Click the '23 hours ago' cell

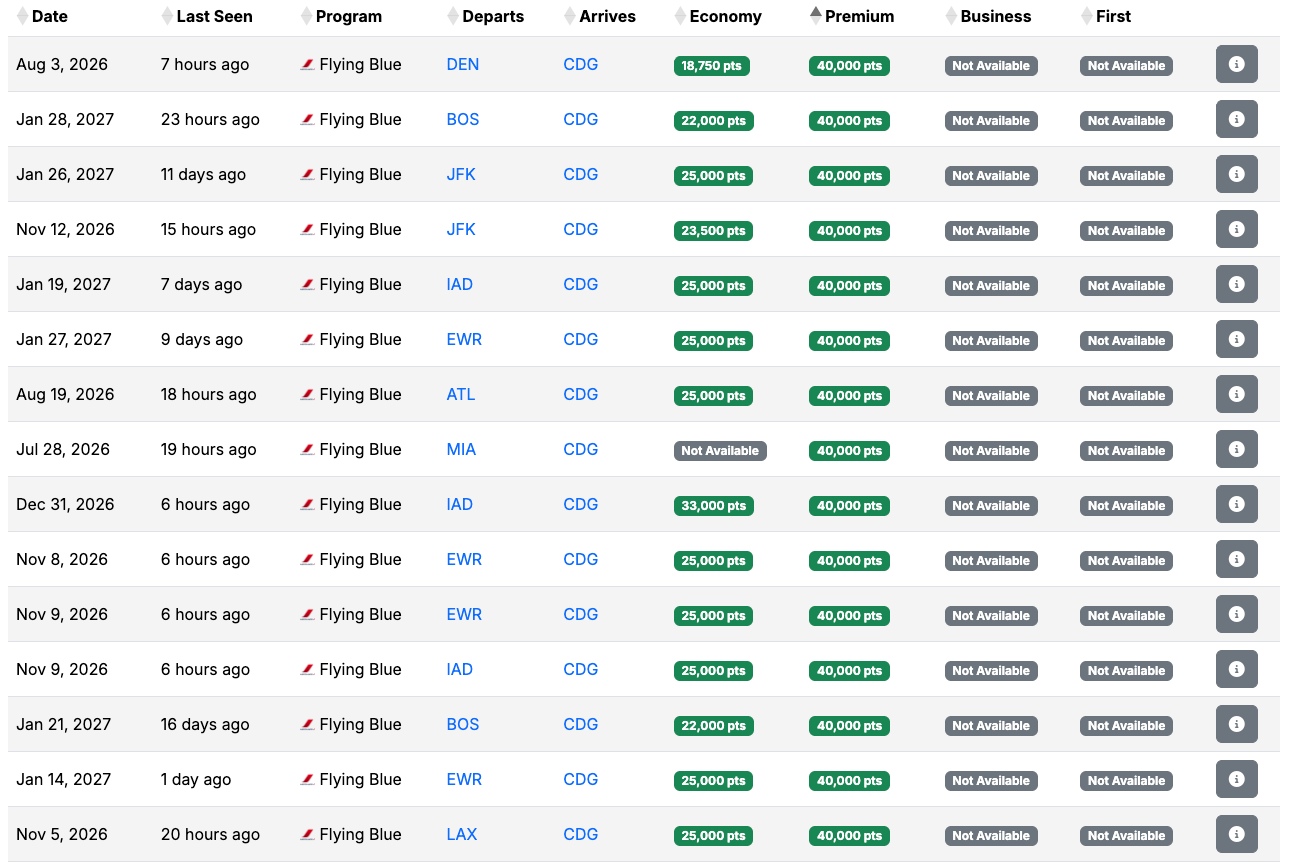coord(210,119)
